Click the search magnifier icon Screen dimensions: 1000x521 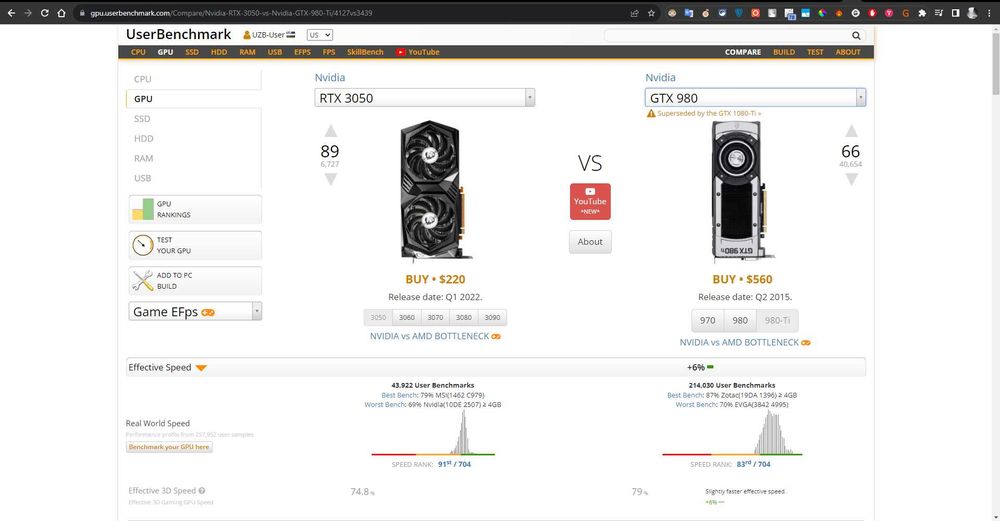[856, 36]
